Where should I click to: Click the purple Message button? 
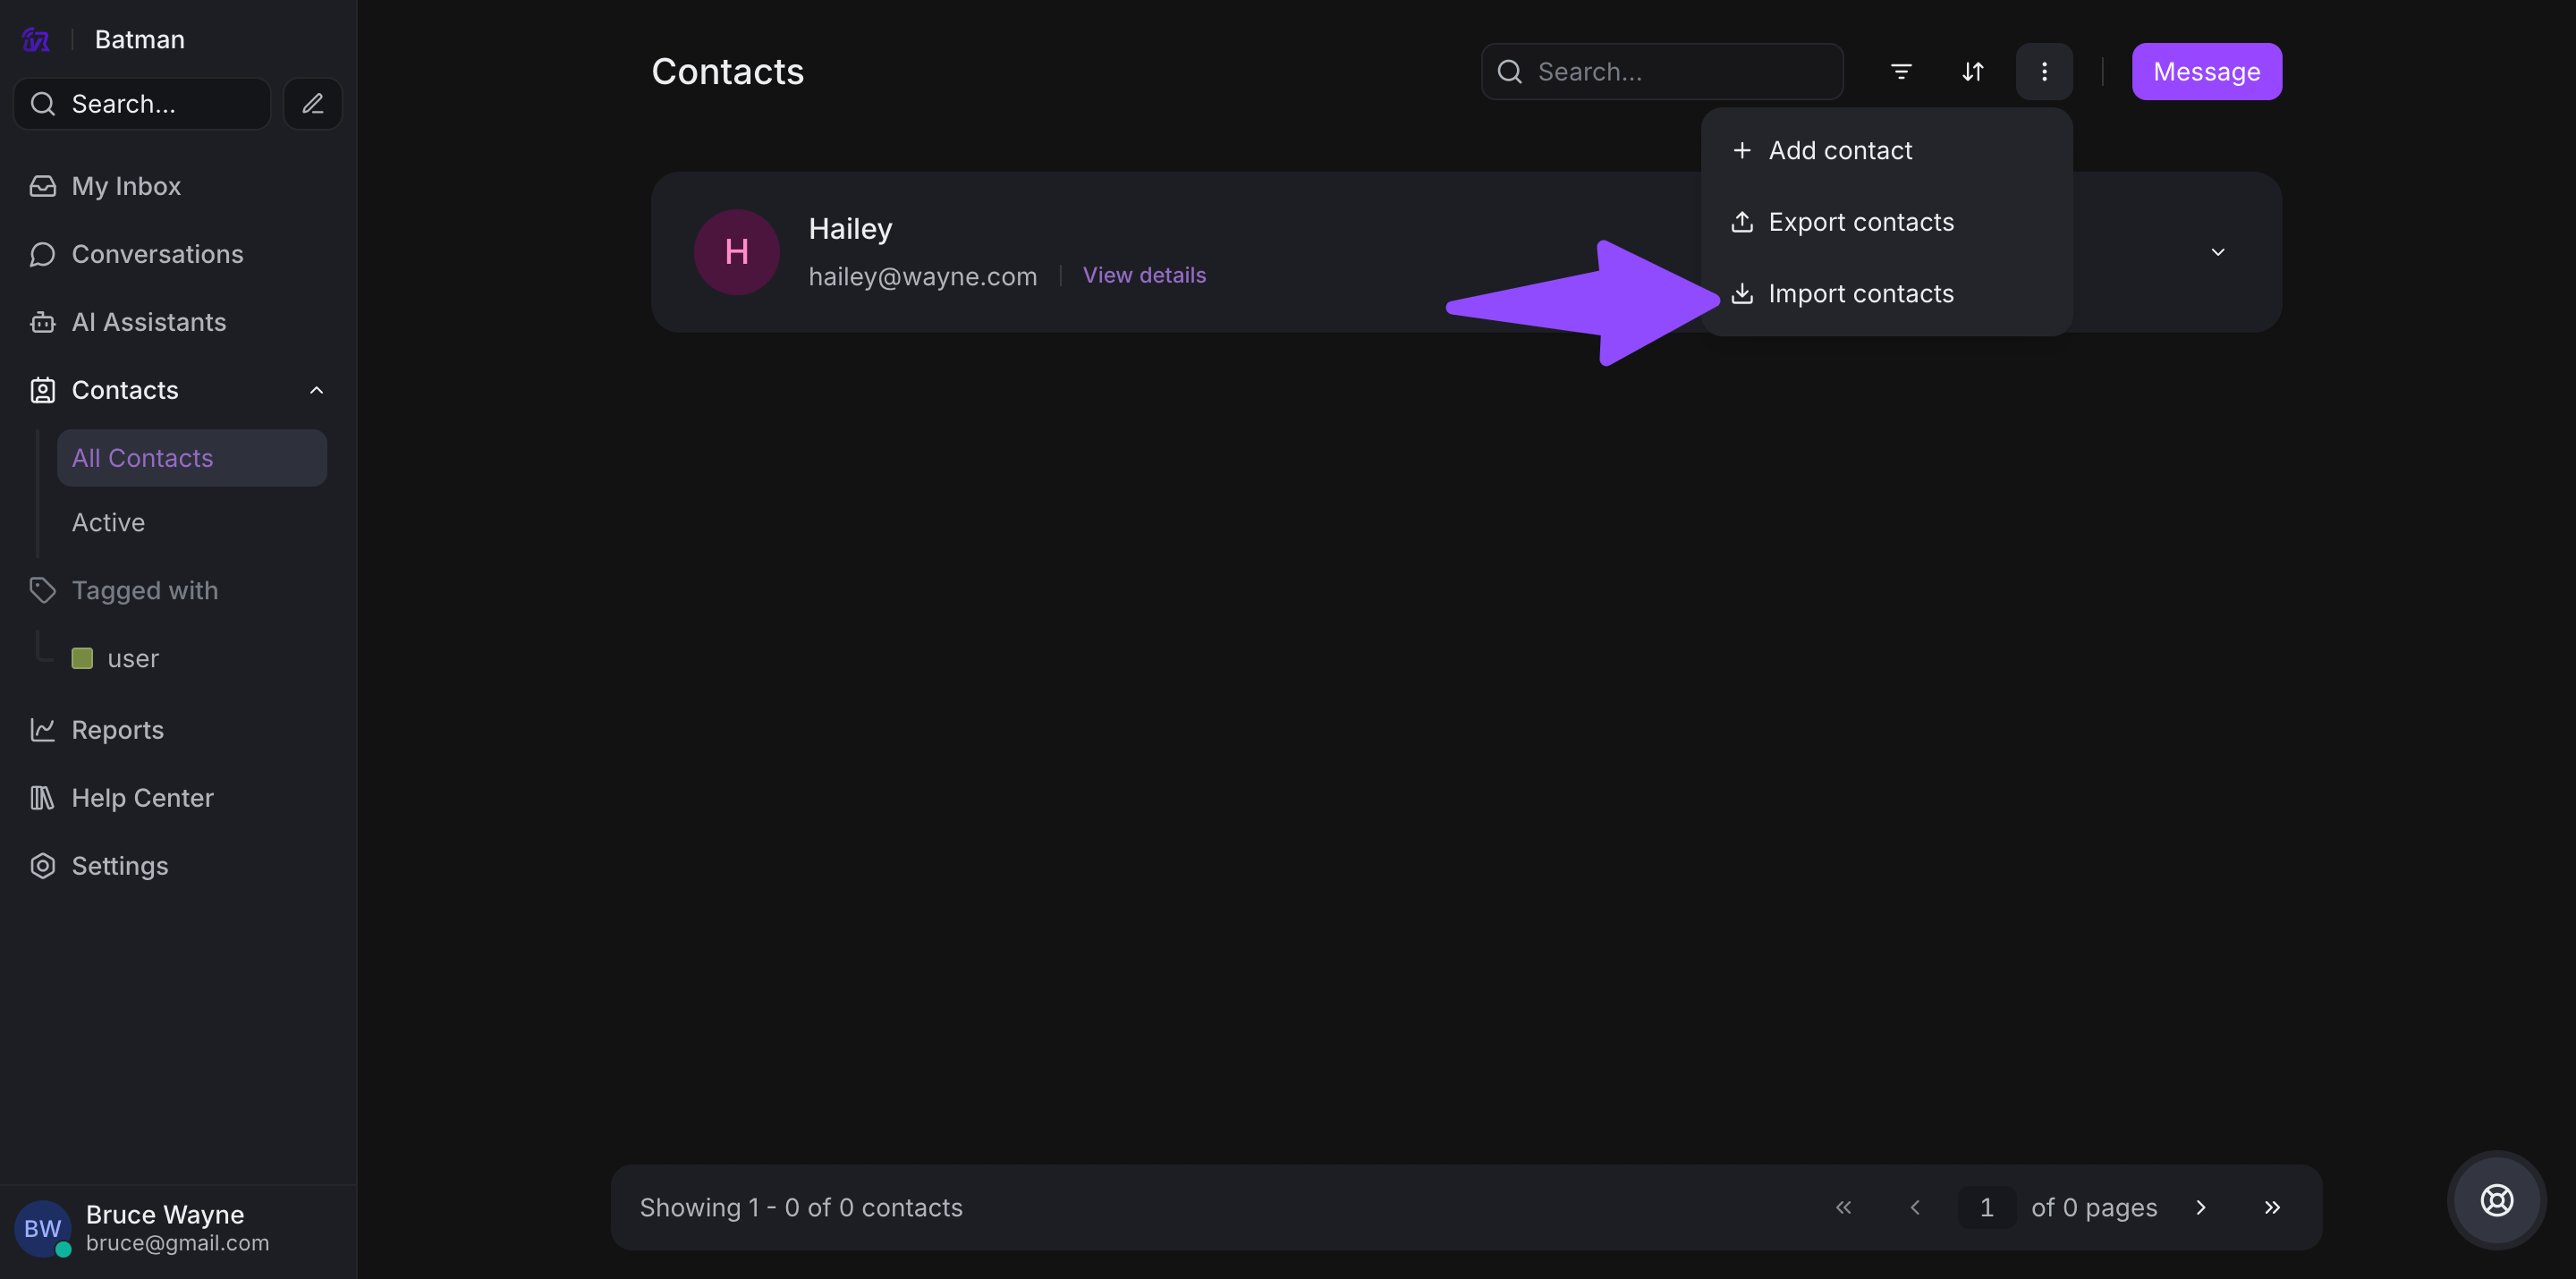click(2206, 72)
